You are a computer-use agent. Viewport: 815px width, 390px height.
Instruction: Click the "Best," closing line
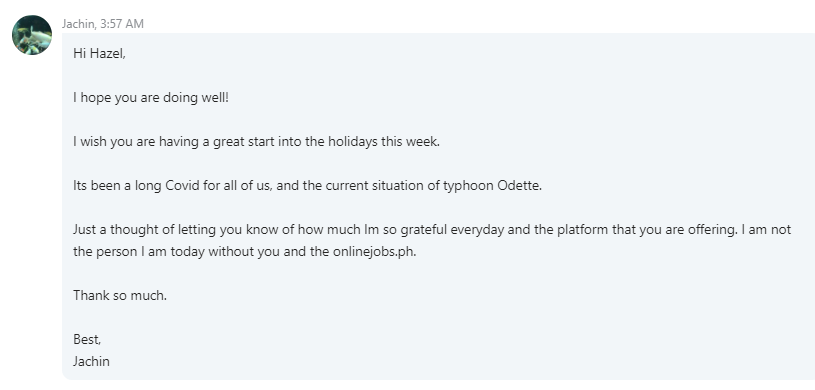(87, 340)
